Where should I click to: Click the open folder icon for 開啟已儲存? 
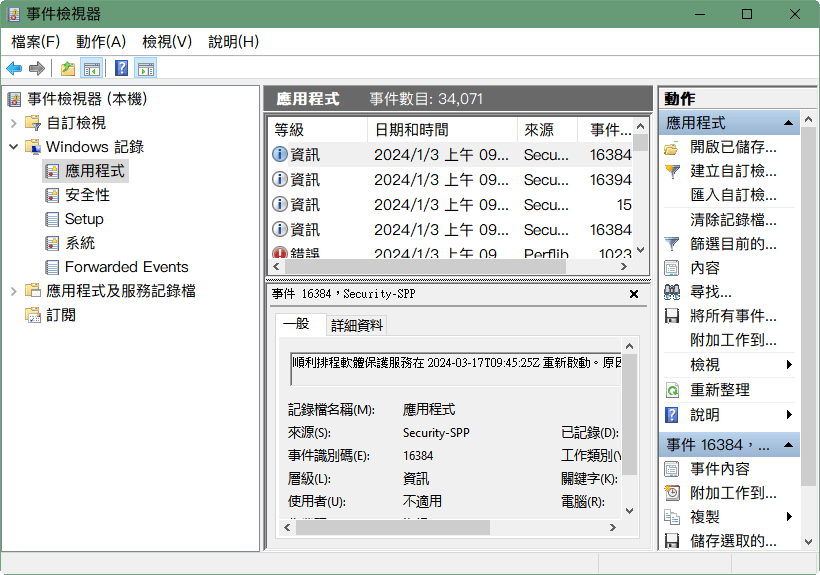click(673, 147)
